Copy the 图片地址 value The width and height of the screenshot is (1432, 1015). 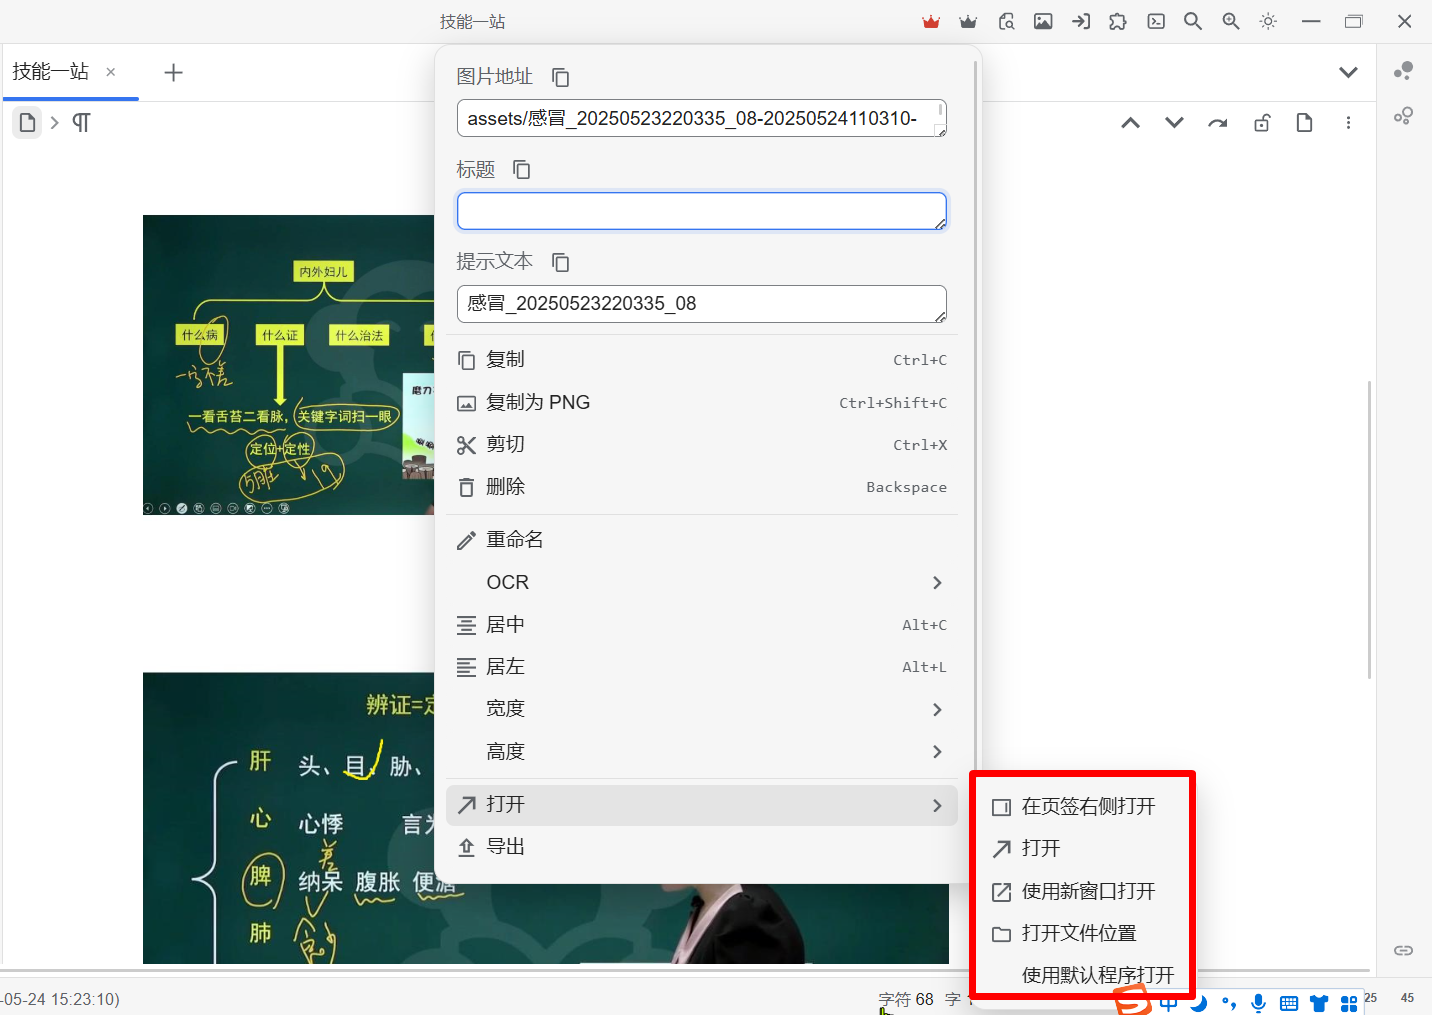coord(561,77)
